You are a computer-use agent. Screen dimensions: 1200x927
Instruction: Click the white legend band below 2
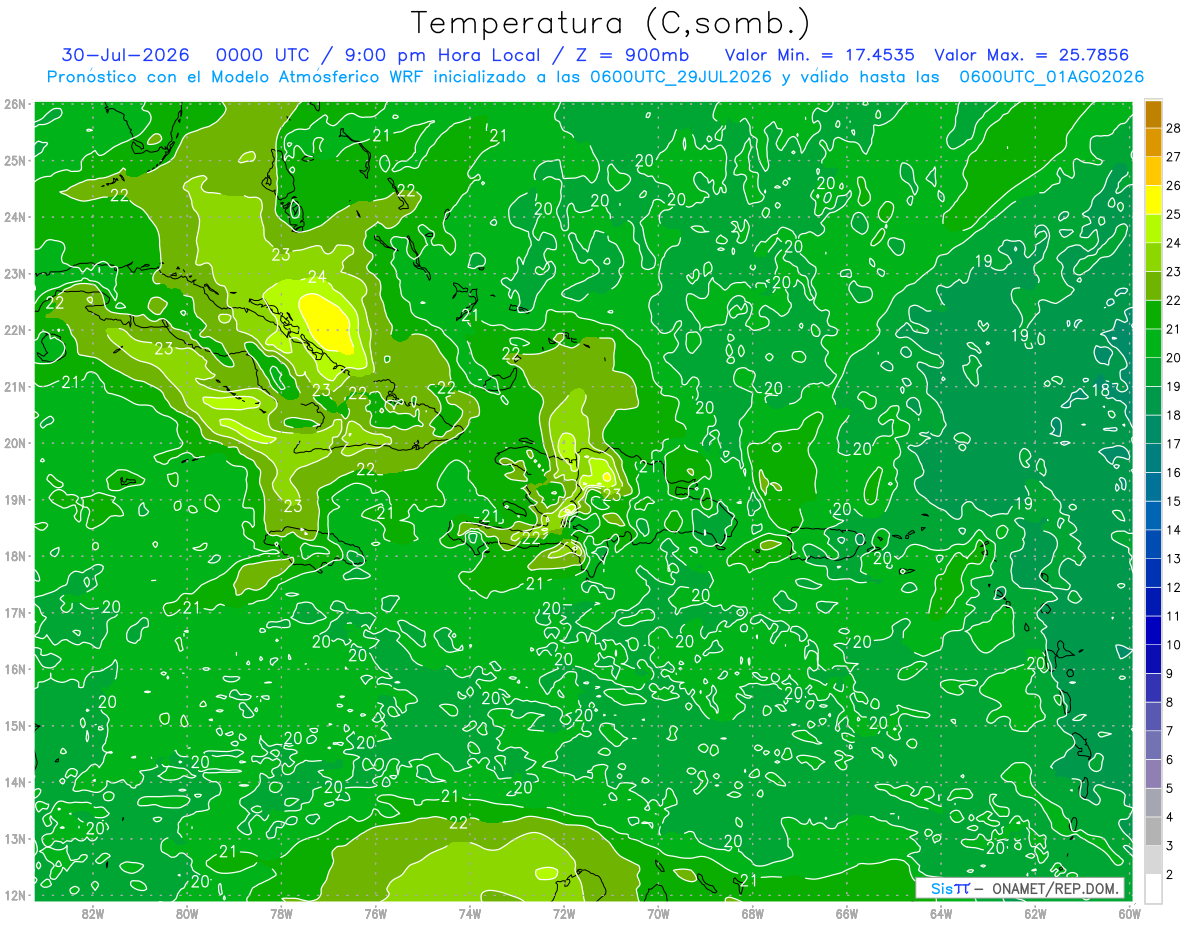(1153, 888)
